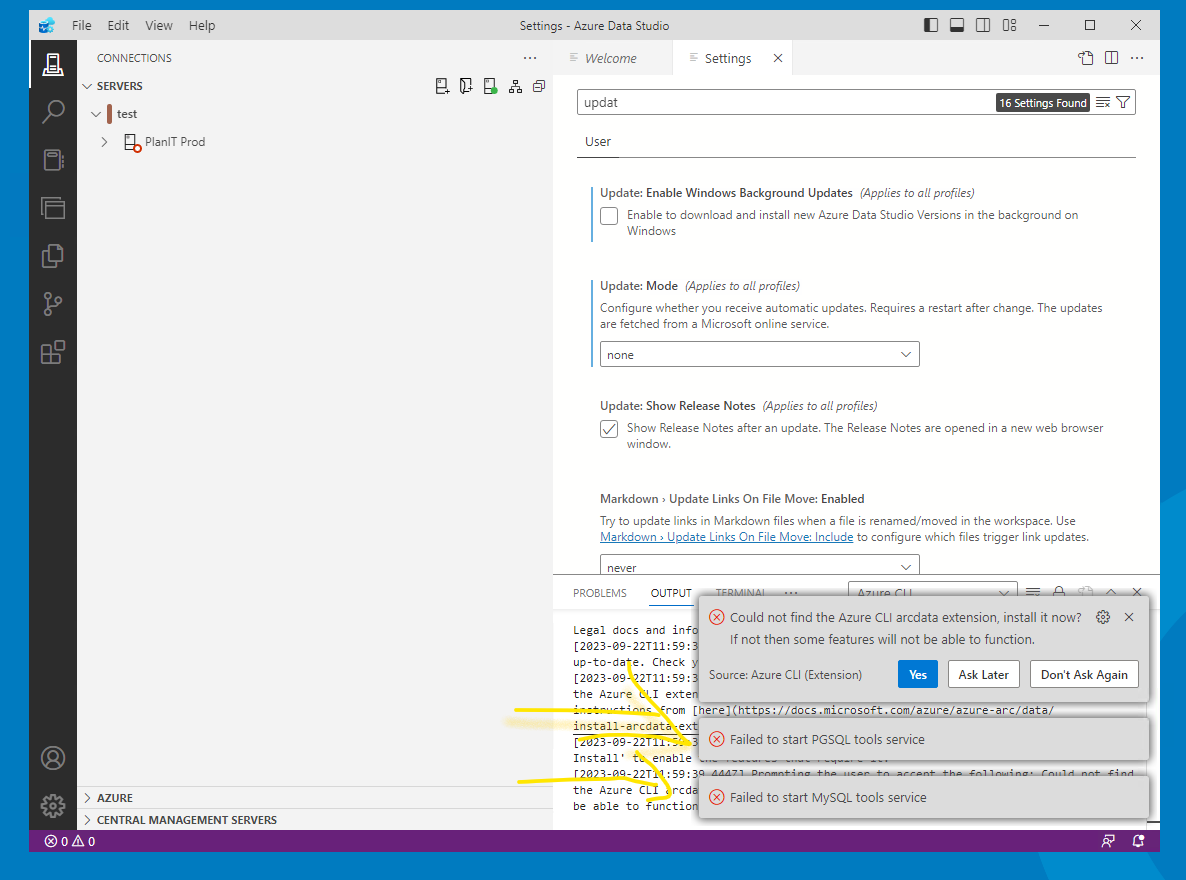Screen dimensions: 1186x880
Task: Click the feedback icon in status bar
Action: pyautogui.click(x=1108, y=841)
